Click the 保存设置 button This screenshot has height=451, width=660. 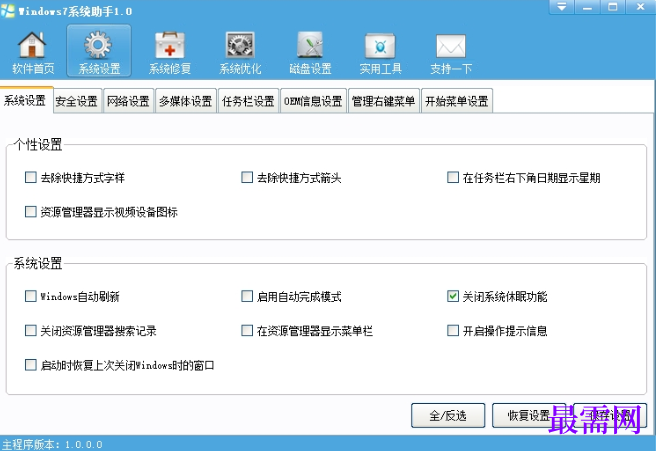point(609,416)
